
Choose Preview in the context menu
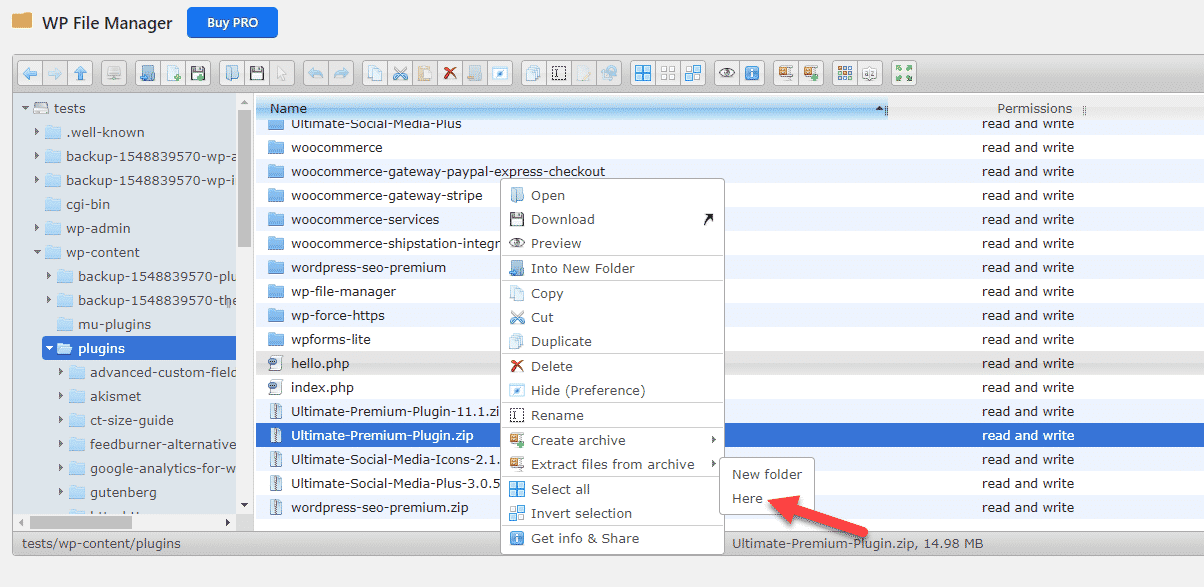point(612,243)
